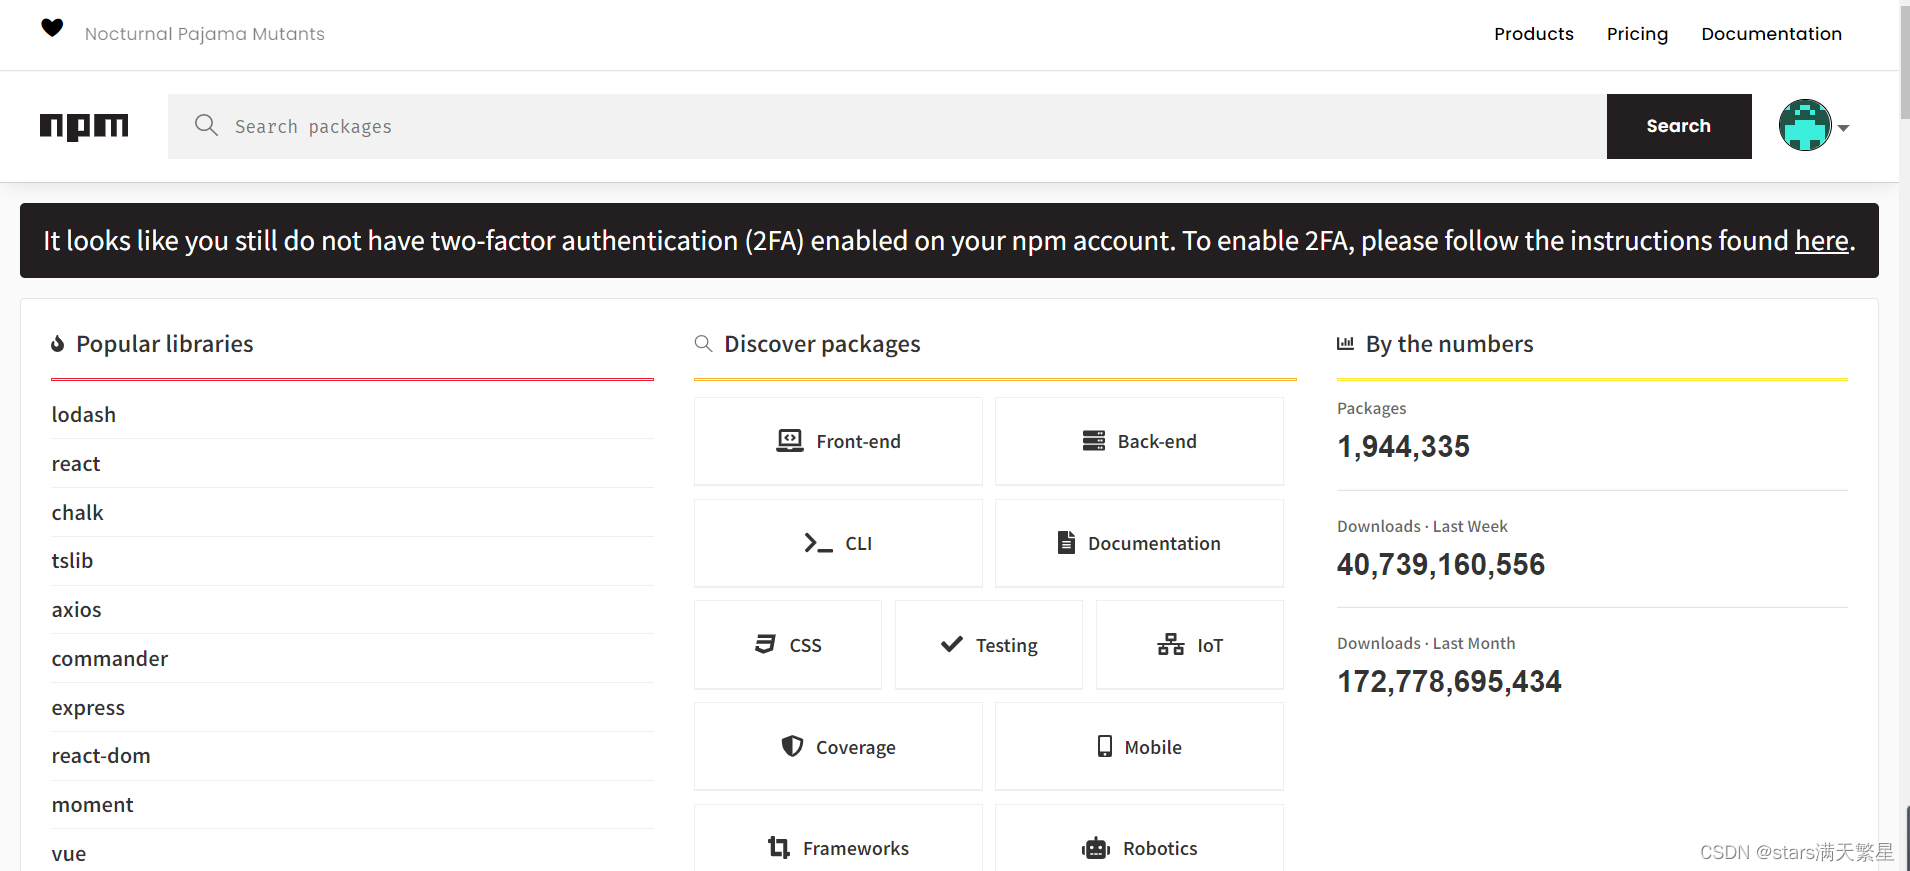Open the Front-end packages category

pos(838,441)
